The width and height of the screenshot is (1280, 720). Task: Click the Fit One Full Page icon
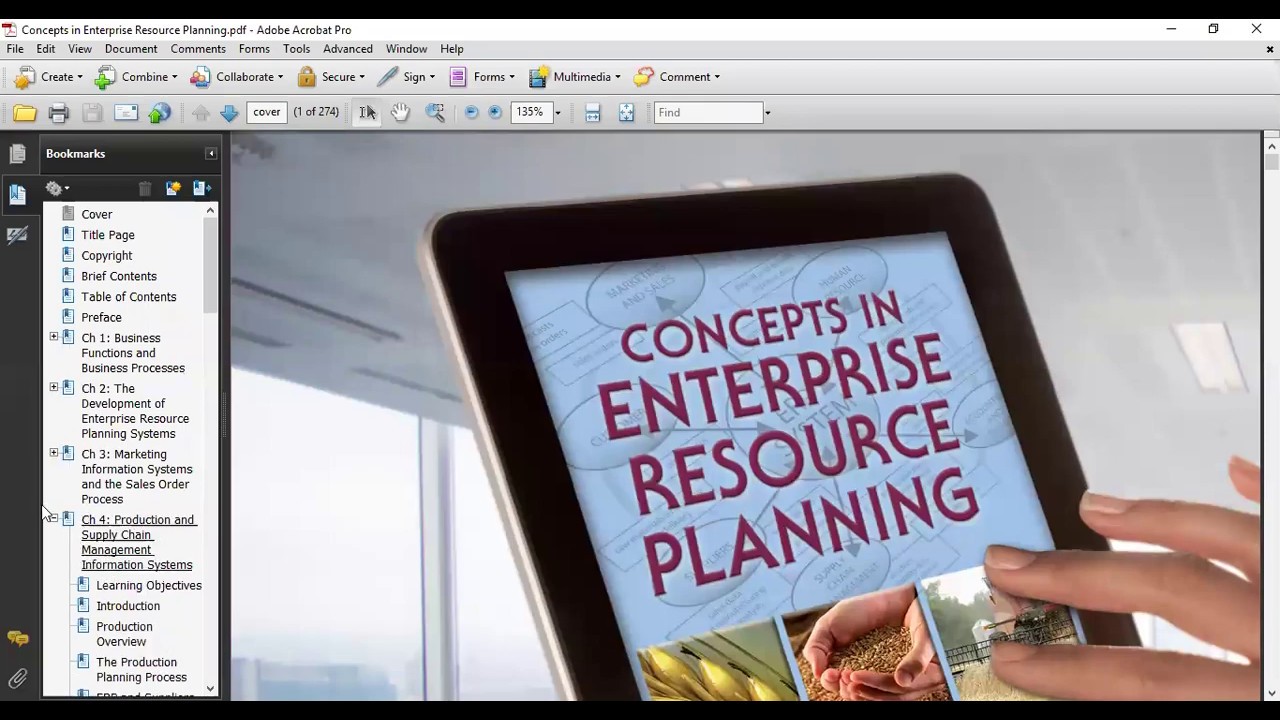[x=626, y=113]
